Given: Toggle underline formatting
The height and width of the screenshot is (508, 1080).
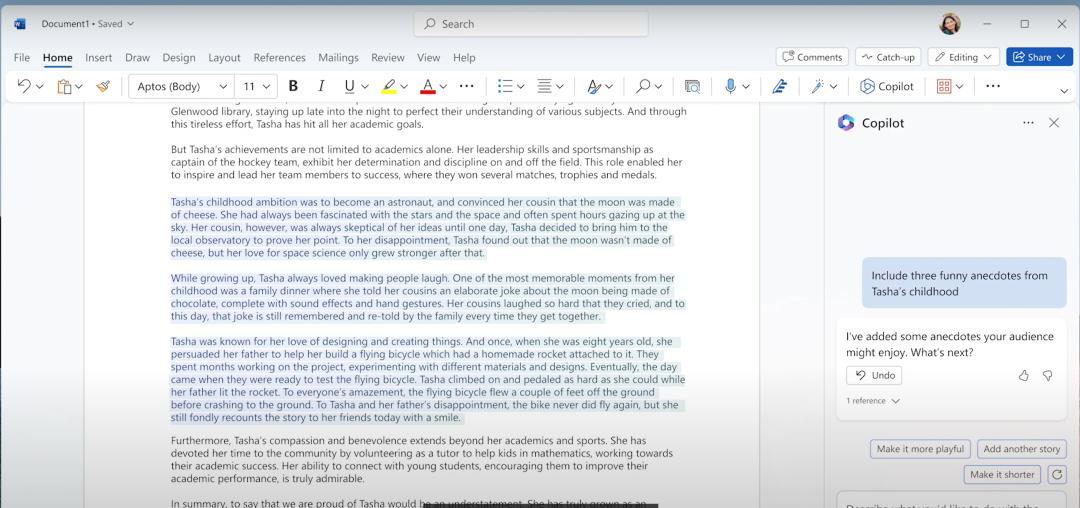Looking at the screenshot, I should 349,86.
